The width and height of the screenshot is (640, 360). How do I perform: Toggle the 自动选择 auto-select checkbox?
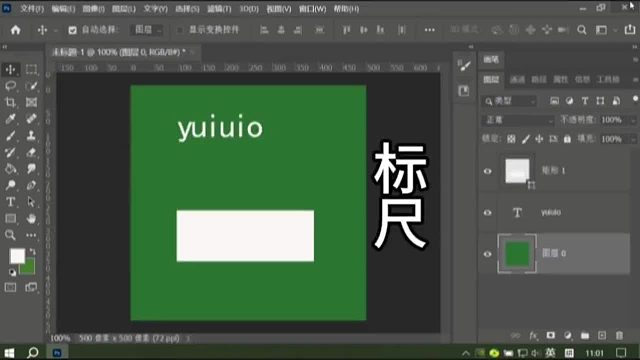tap(72, 30)
